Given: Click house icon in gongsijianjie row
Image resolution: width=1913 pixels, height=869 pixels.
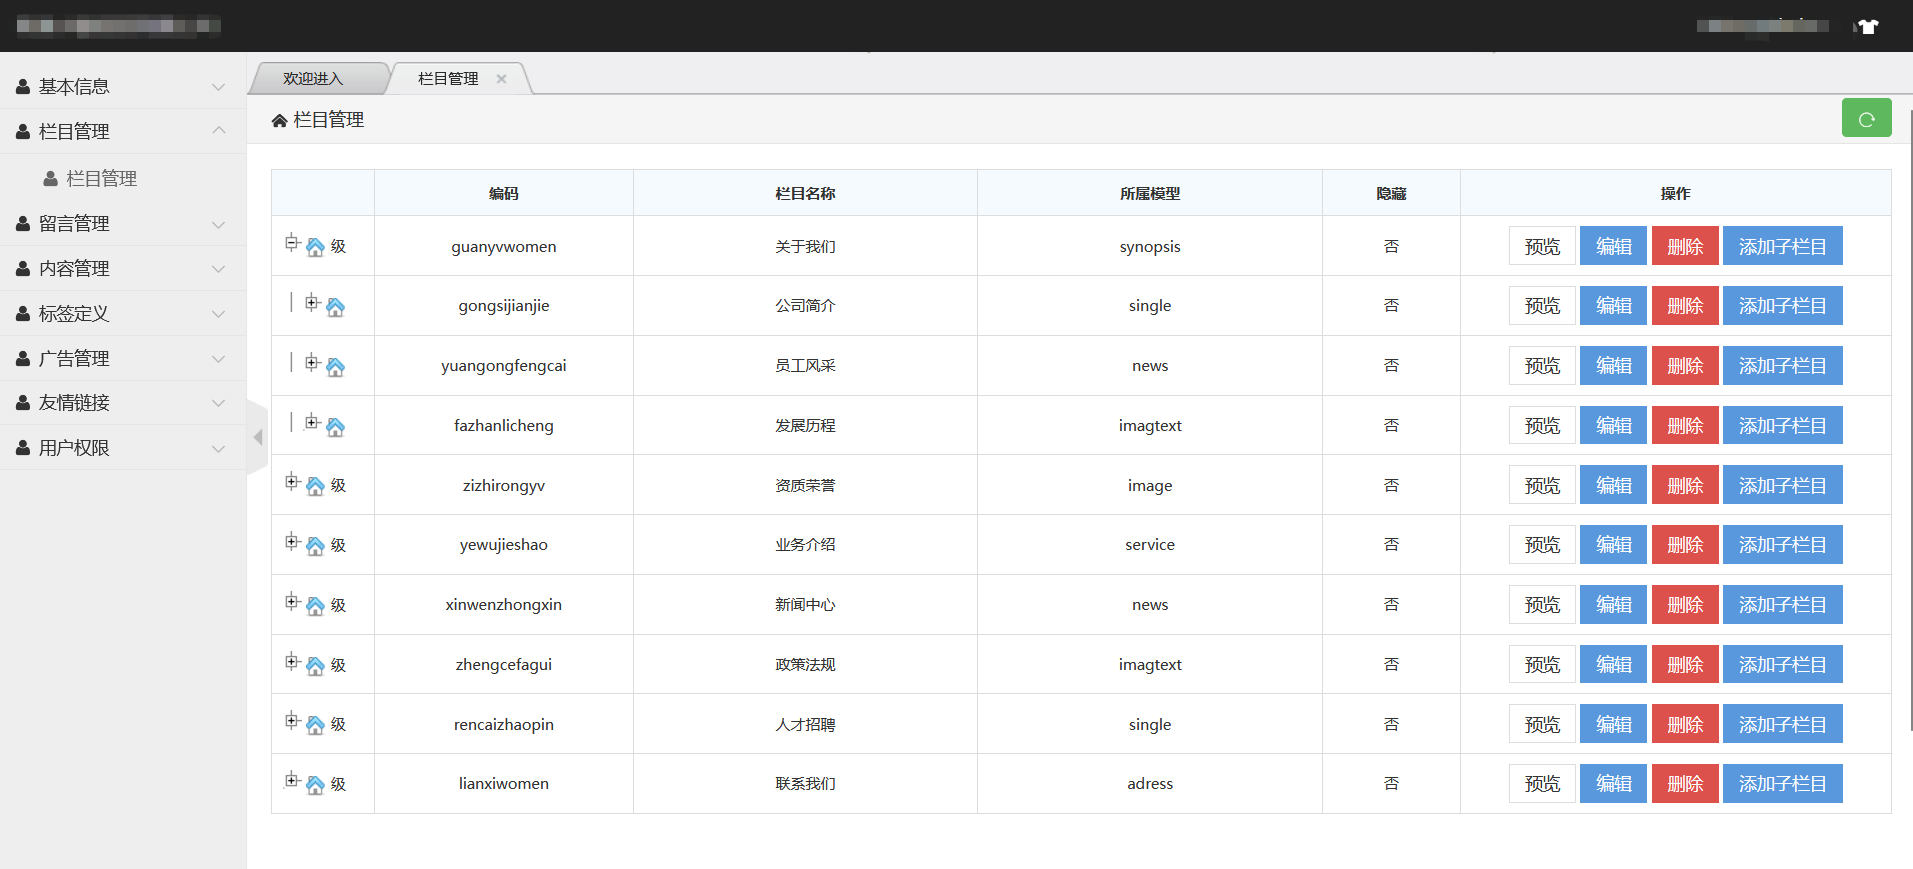Looking at the screenshot, I should pos(335,307).
